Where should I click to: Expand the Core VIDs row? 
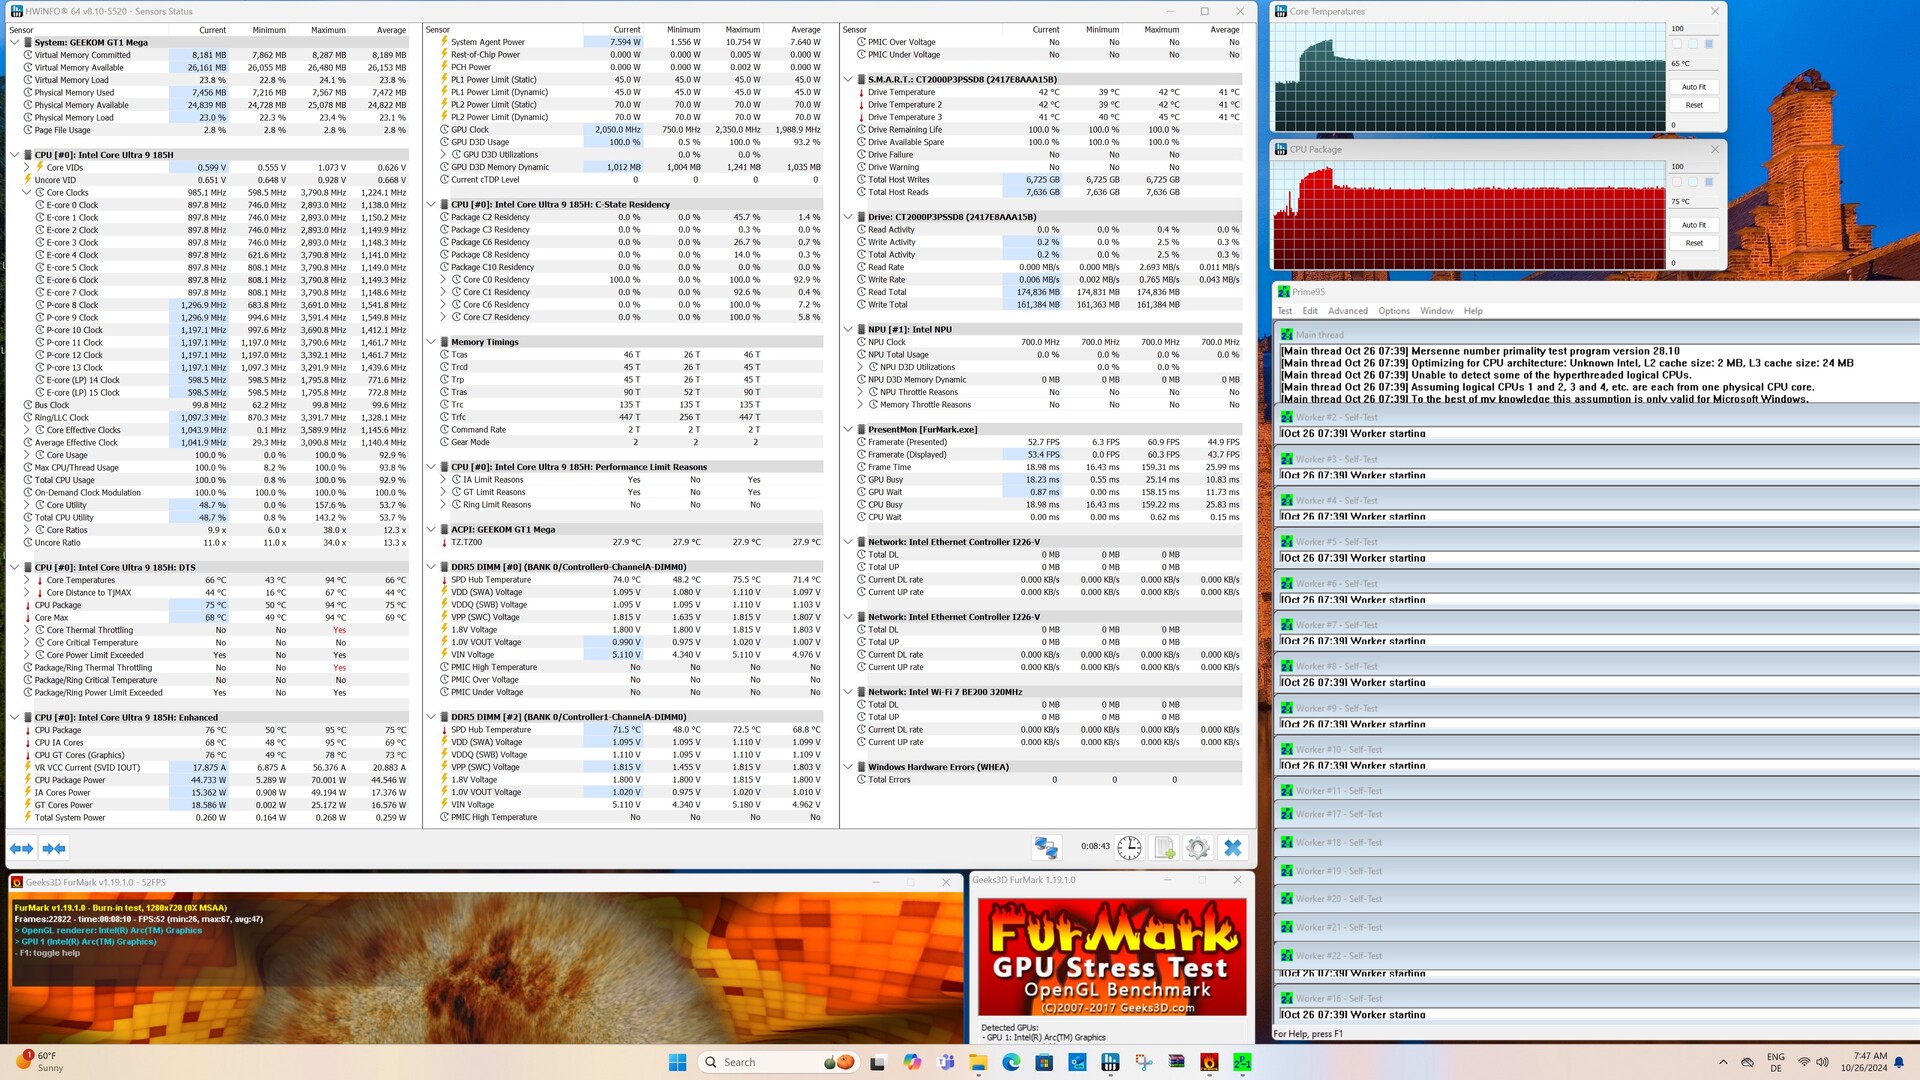click(x=27, y=168)
